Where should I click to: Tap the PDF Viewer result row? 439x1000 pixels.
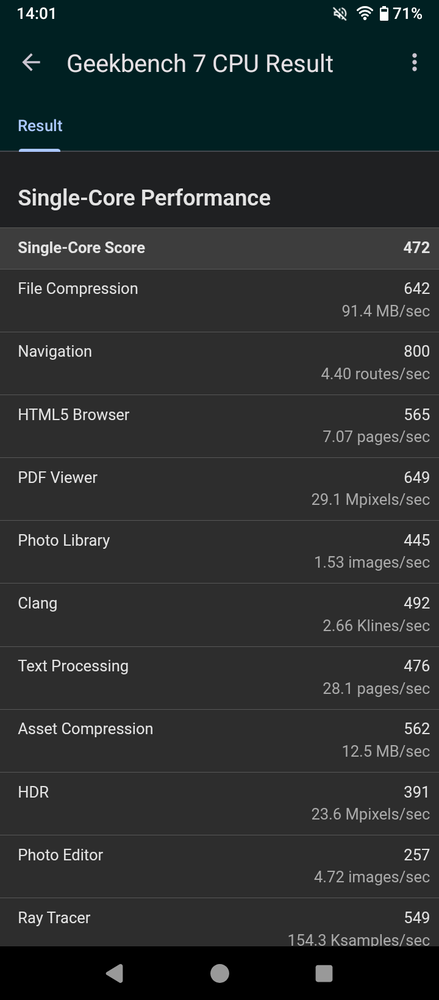click(220, 489)
